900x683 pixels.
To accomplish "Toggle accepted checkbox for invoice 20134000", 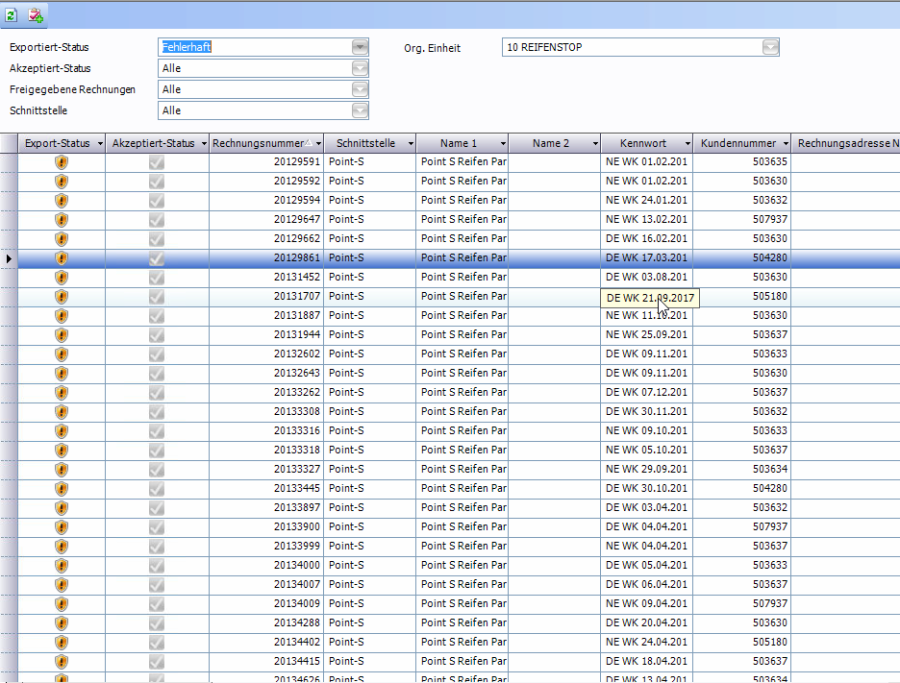I will click(156, 564).
